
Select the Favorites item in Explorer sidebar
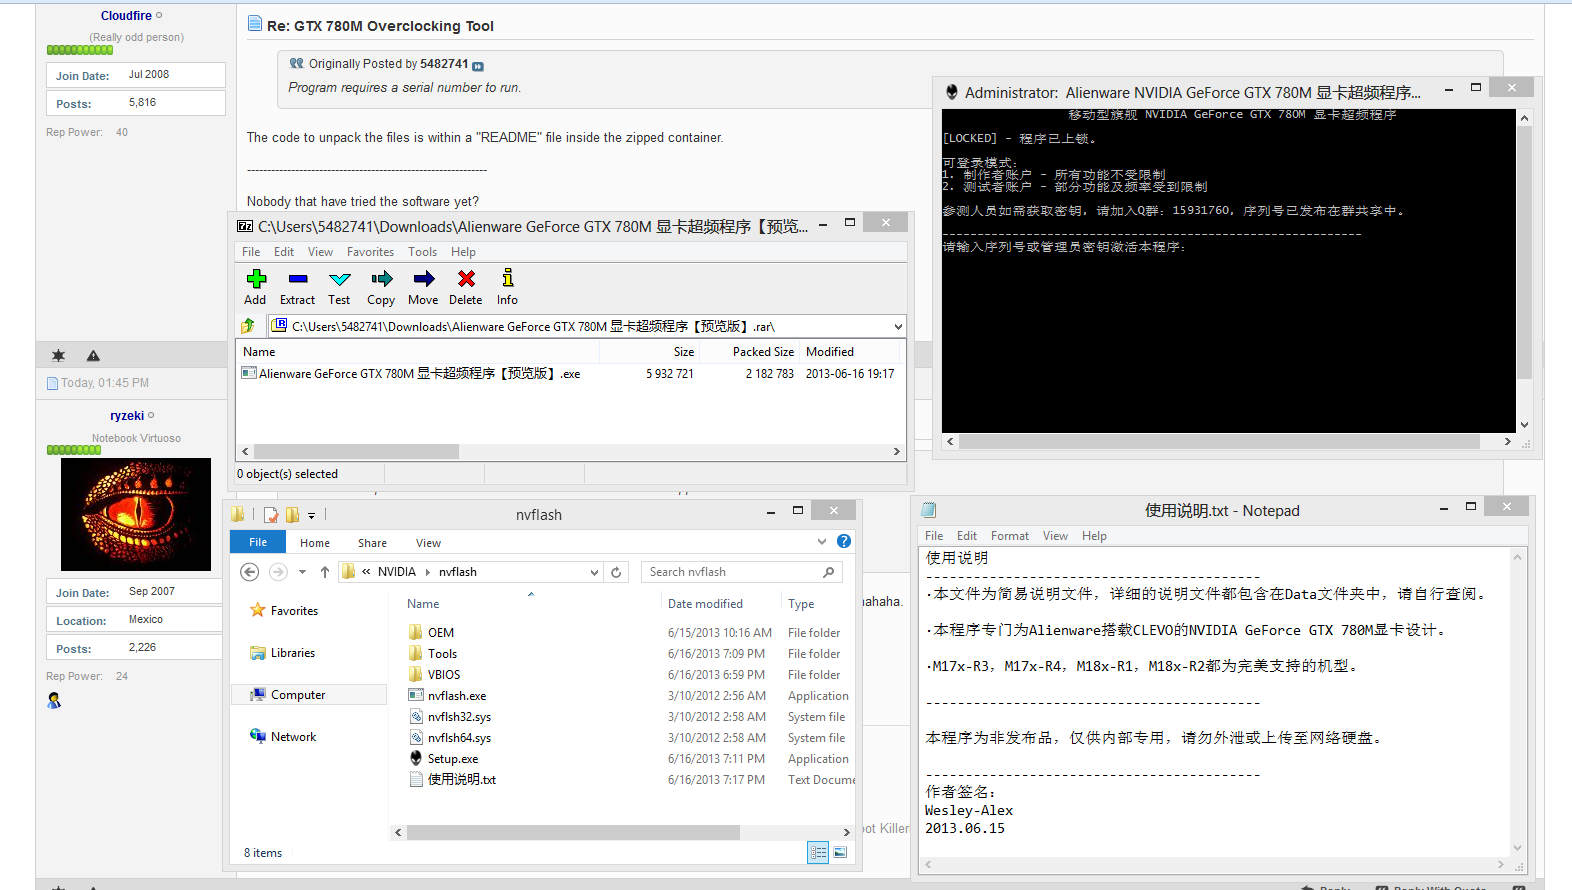point(285,611)
